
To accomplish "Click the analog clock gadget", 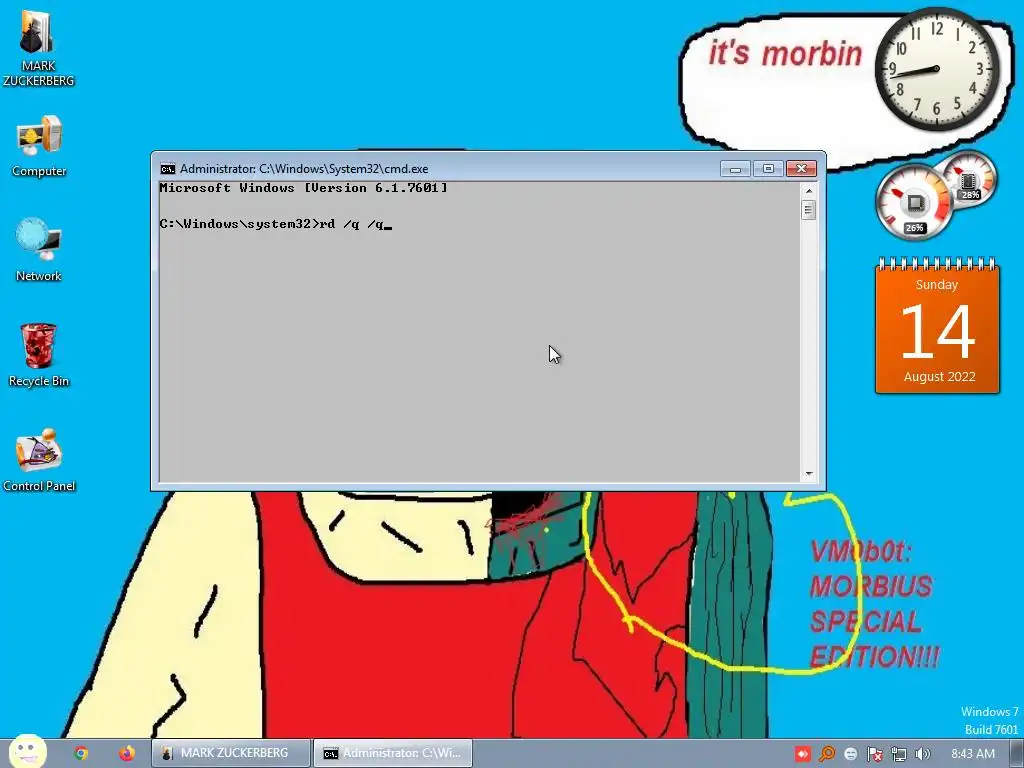I will (x=936, y=69).
